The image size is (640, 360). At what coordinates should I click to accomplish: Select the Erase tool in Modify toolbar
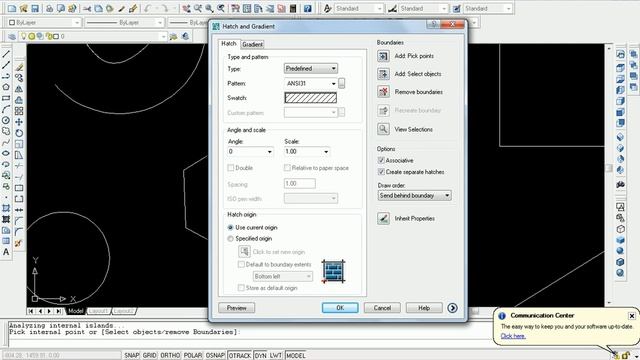point(19,67)
